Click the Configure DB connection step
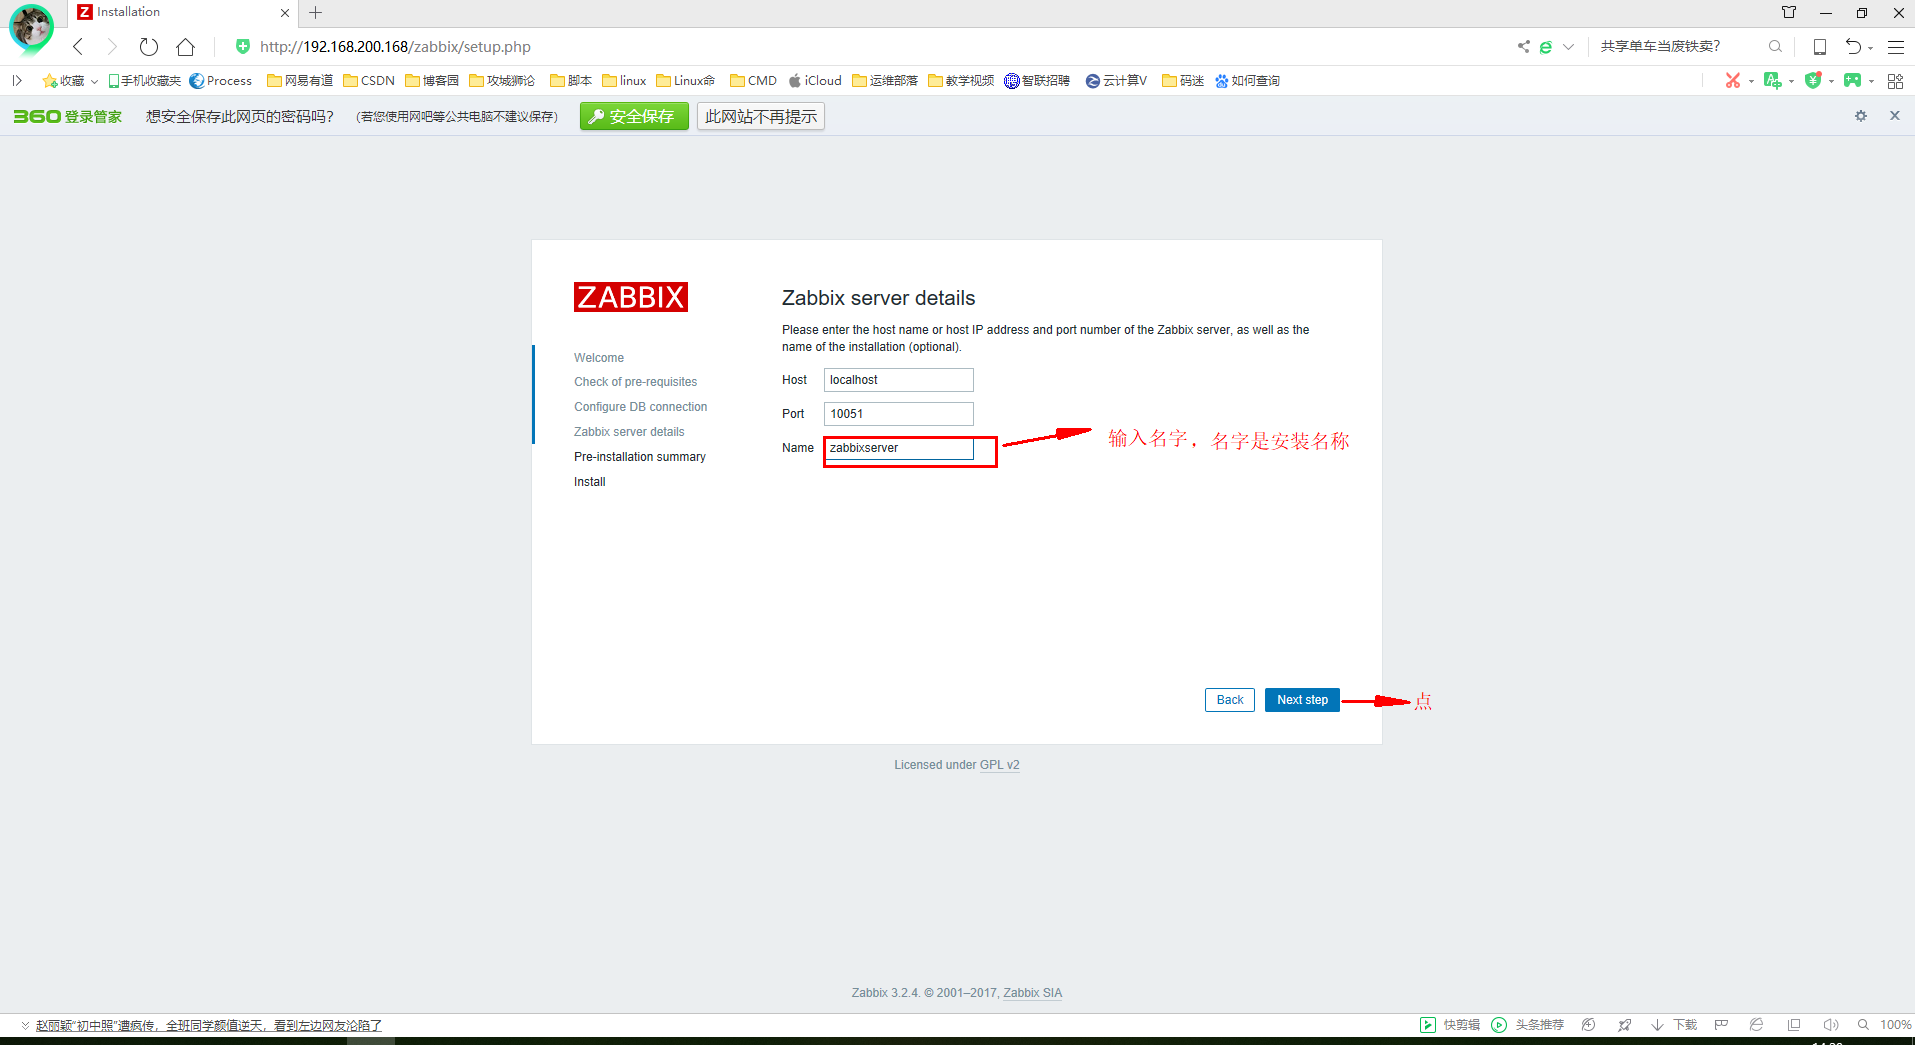Viewport: 1915px width, 1045px height. (640, 407)
